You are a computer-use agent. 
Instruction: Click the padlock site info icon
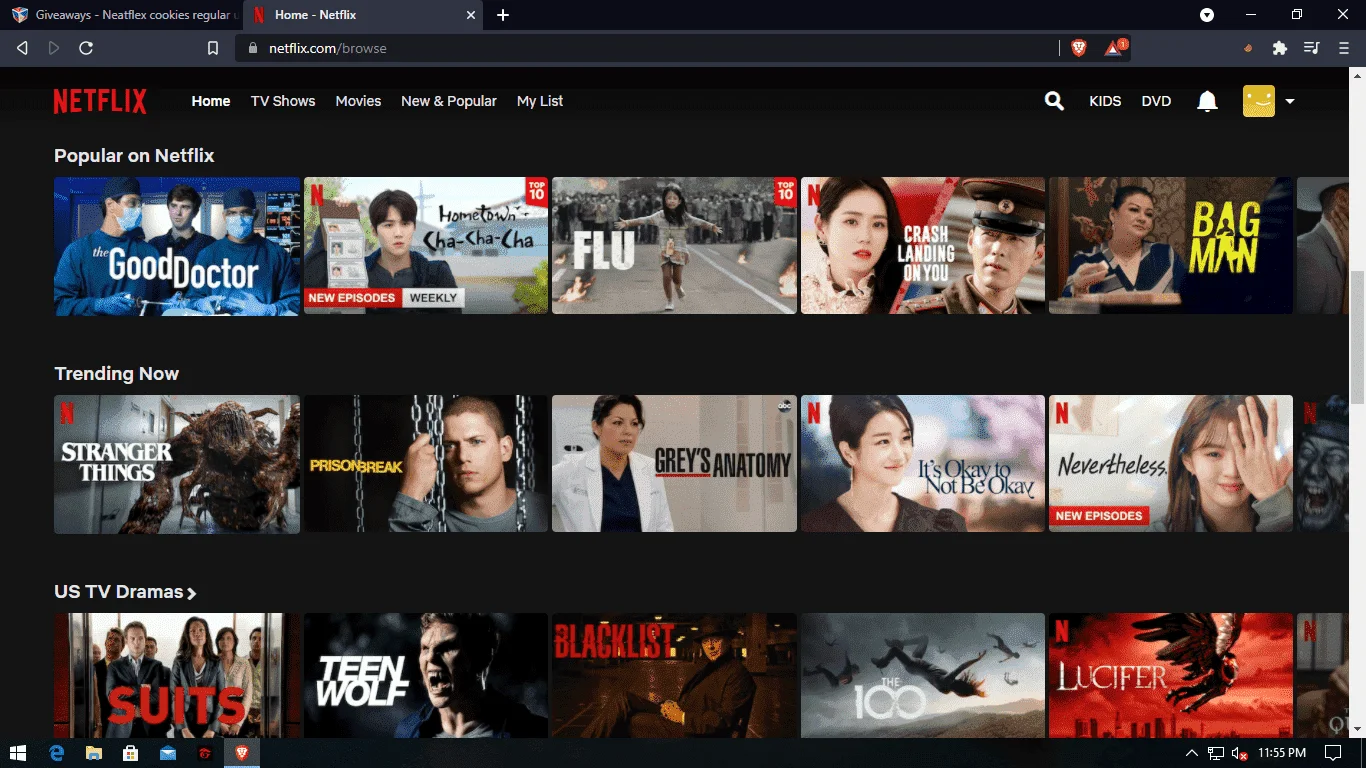pyautogui.click(x=252, y=48)
